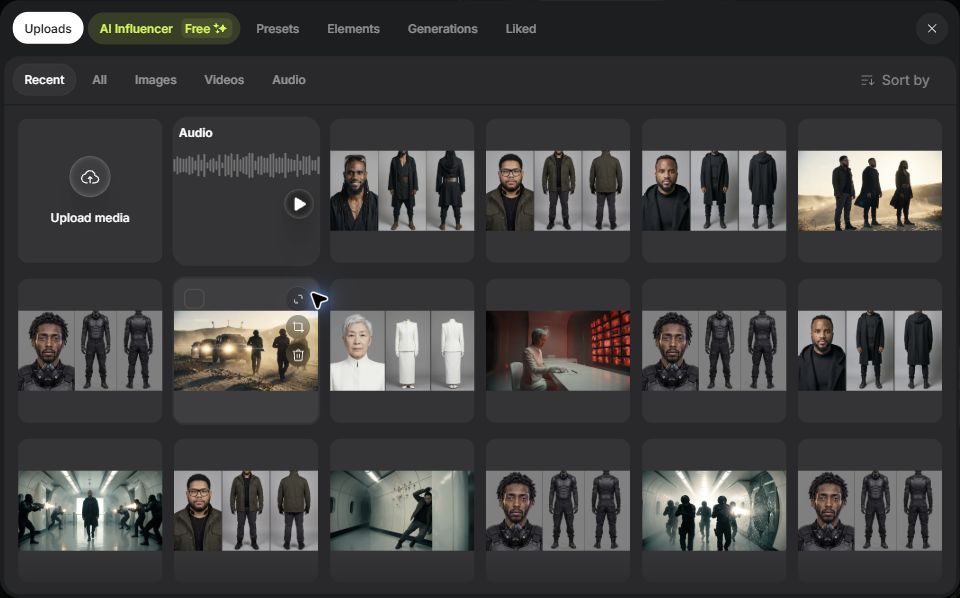Image resolution: width=960 pixels, height=598 pixels.
Task: Select the person crouching in white corridor image
Action: [x=402, y=510]
